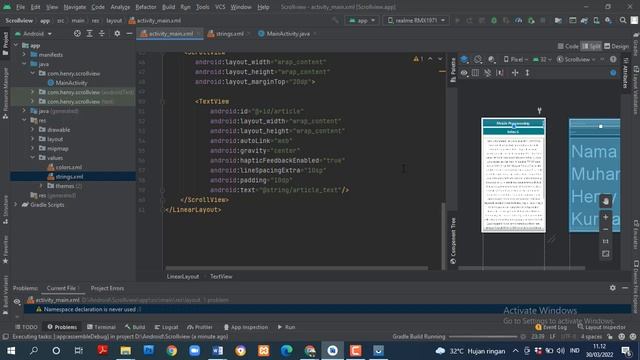Click the design warnings info icon
The width and height of the screenshot is (640, 360).
tap(613, 60)
